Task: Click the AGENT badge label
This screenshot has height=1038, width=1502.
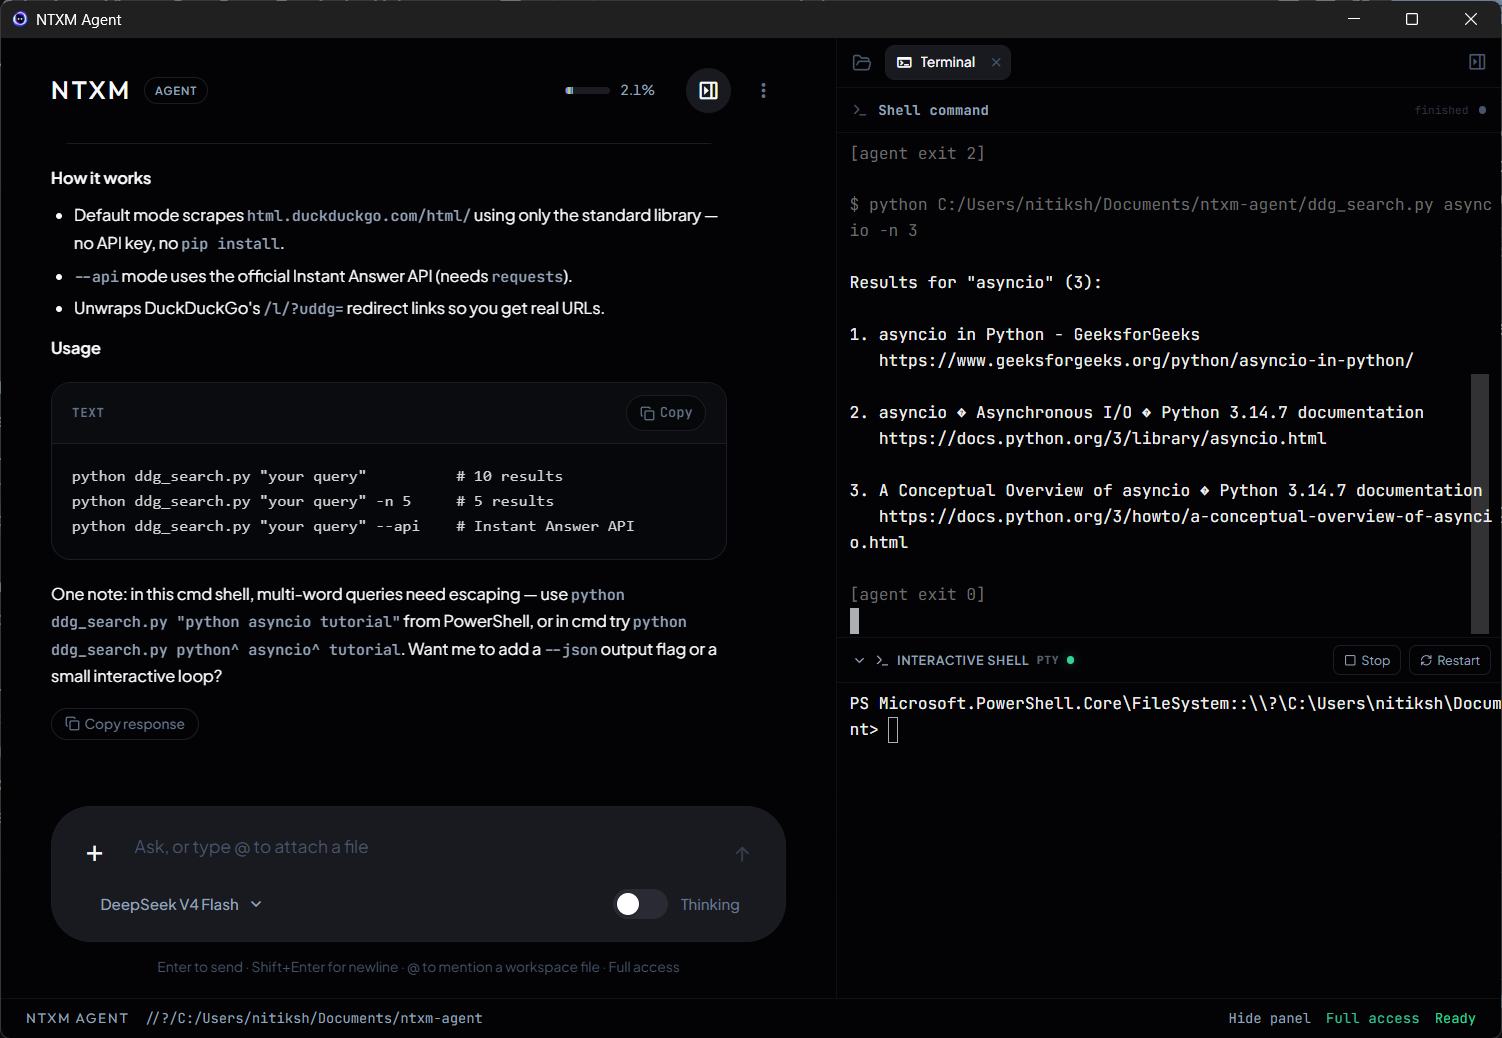Action: pos(176,91)
